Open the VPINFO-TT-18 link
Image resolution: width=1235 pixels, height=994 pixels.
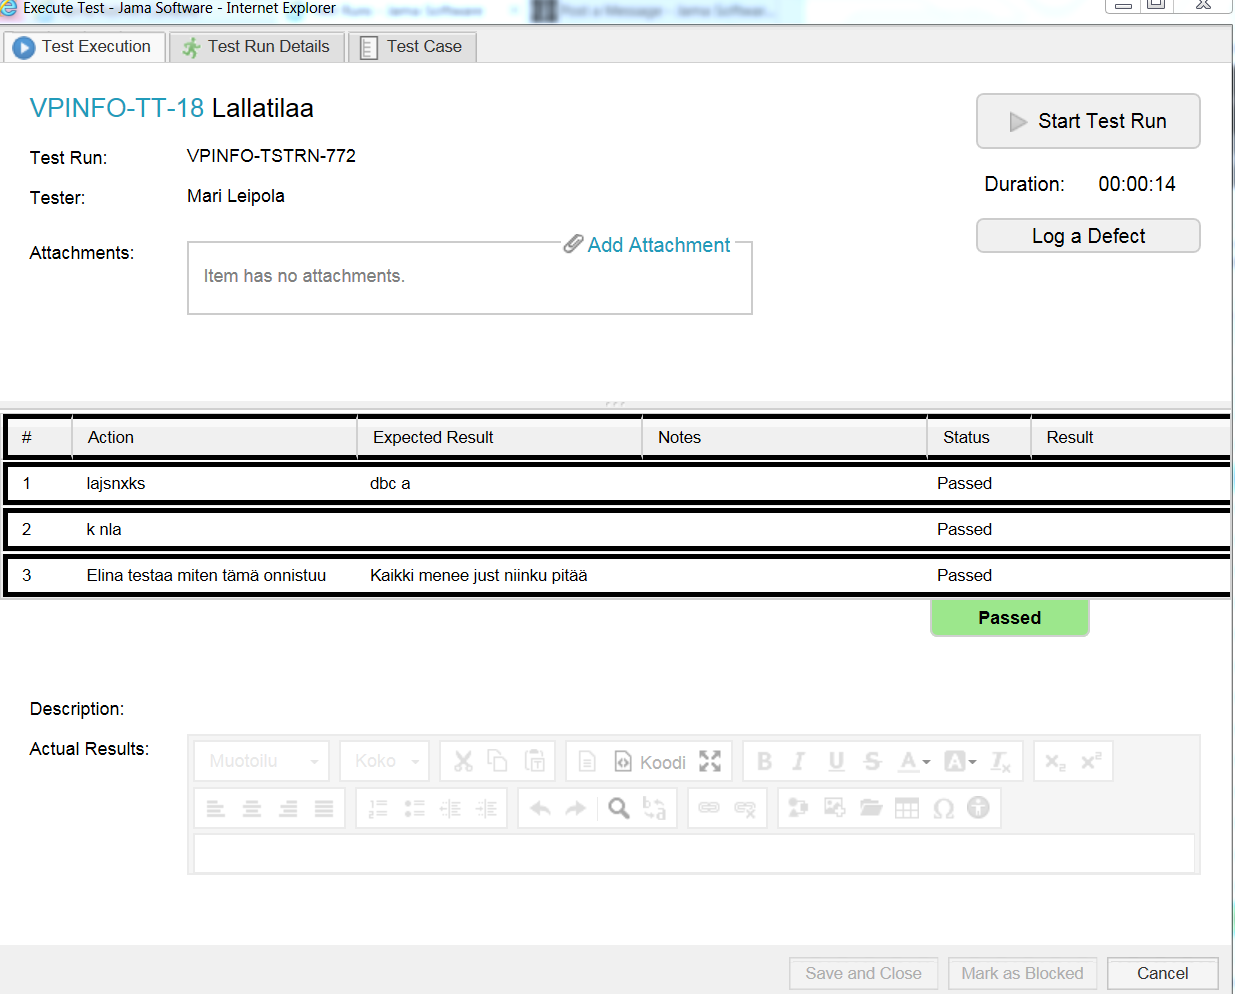point(117,108)
